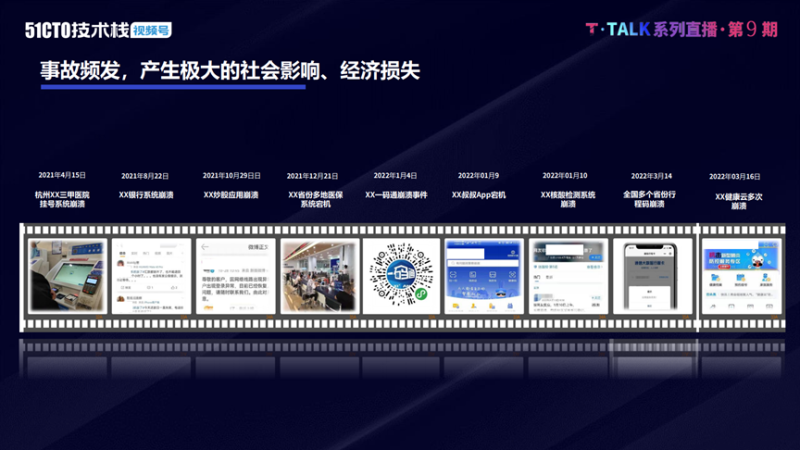Click the 全国多个省份行程码崩溃 caption
This screenshot has width=800, height=450.
coord(648,199)
